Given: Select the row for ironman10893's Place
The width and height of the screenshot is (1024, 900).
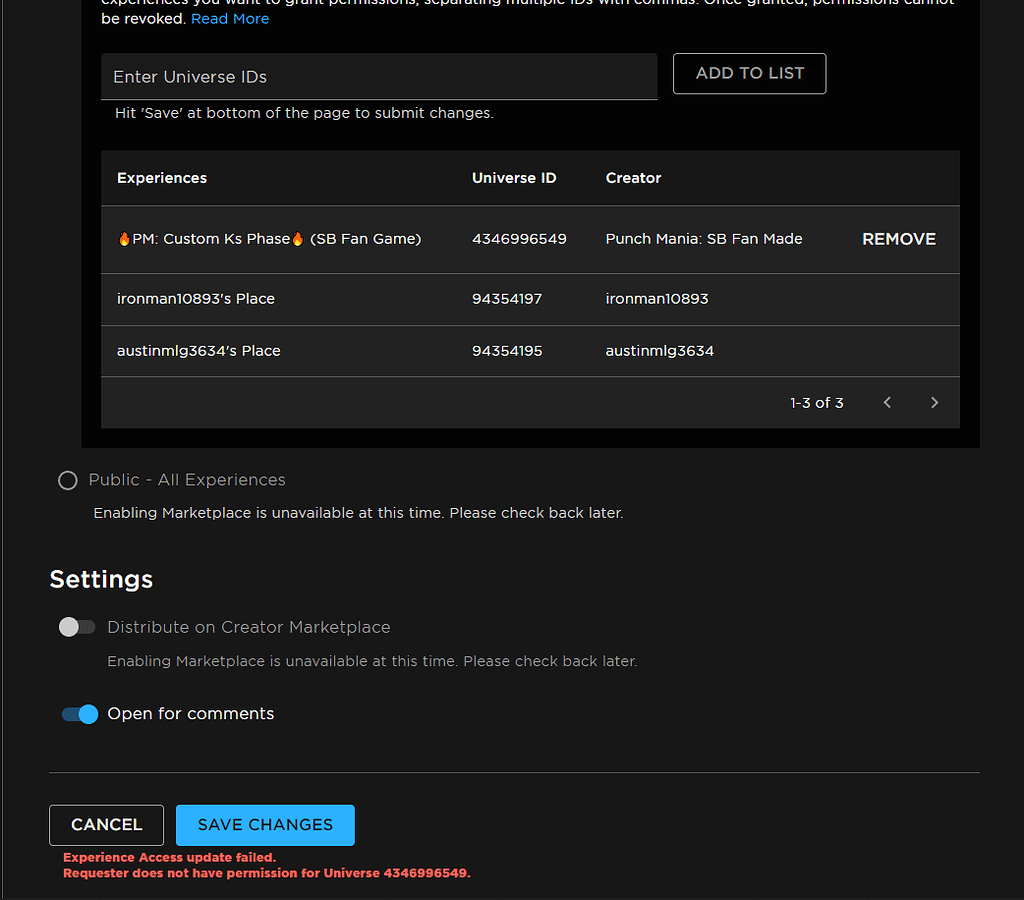Looking at the screenshot, I should pyautogui.click(x=196, y=299).
